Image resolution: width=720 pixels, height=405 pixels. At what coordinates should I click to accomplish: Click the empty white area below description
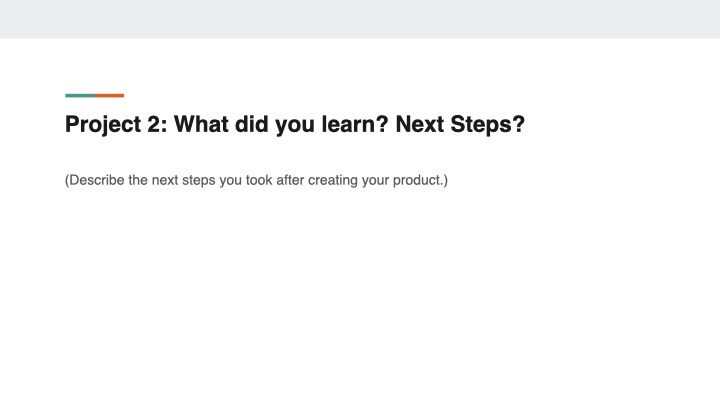pos(360,300)
